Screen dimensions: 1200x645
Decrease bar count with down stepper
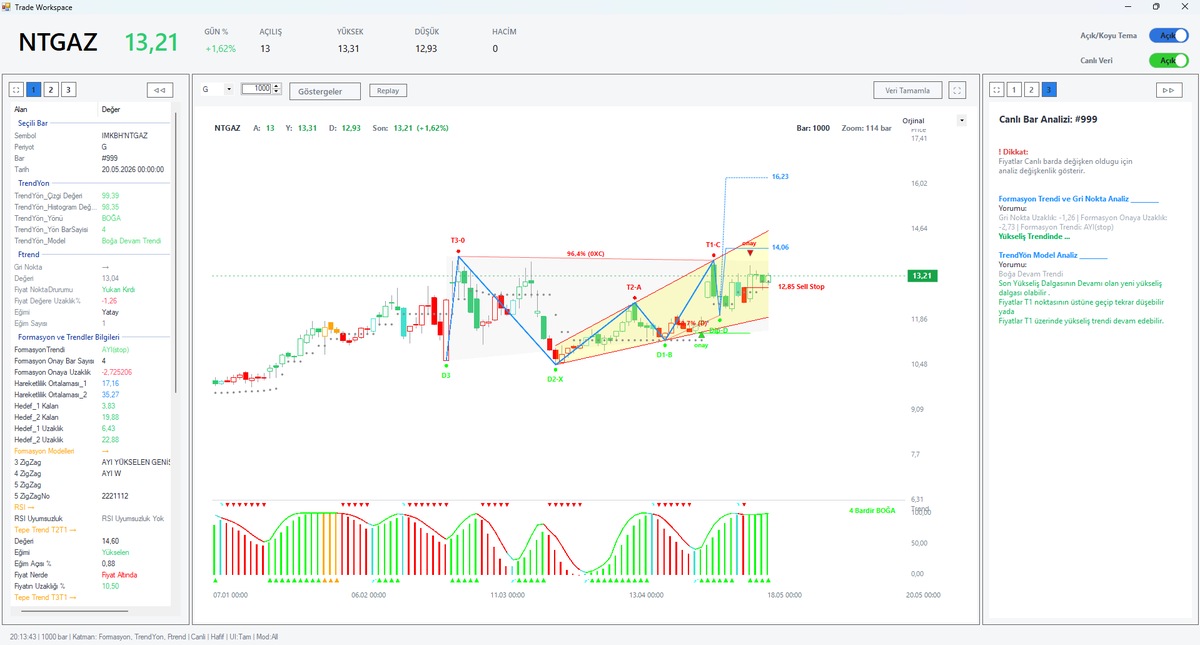[x=277, y=92]
